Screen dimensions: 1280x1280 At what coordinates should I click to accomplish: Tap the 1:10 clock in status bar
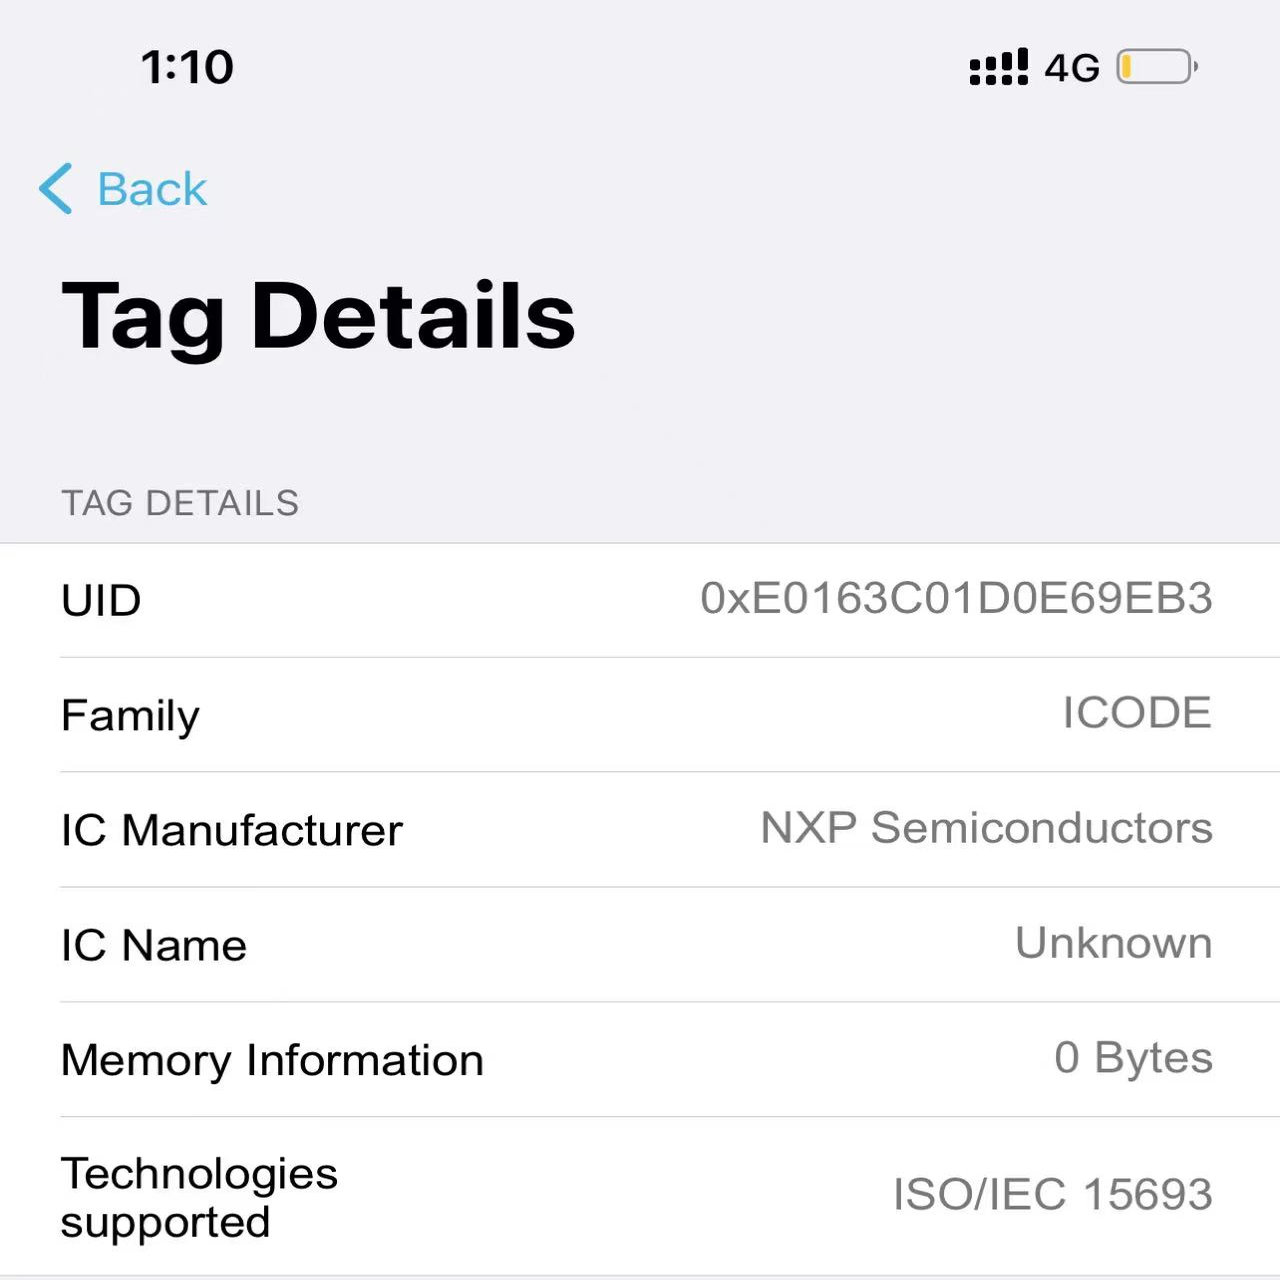(x=187, y=68)
